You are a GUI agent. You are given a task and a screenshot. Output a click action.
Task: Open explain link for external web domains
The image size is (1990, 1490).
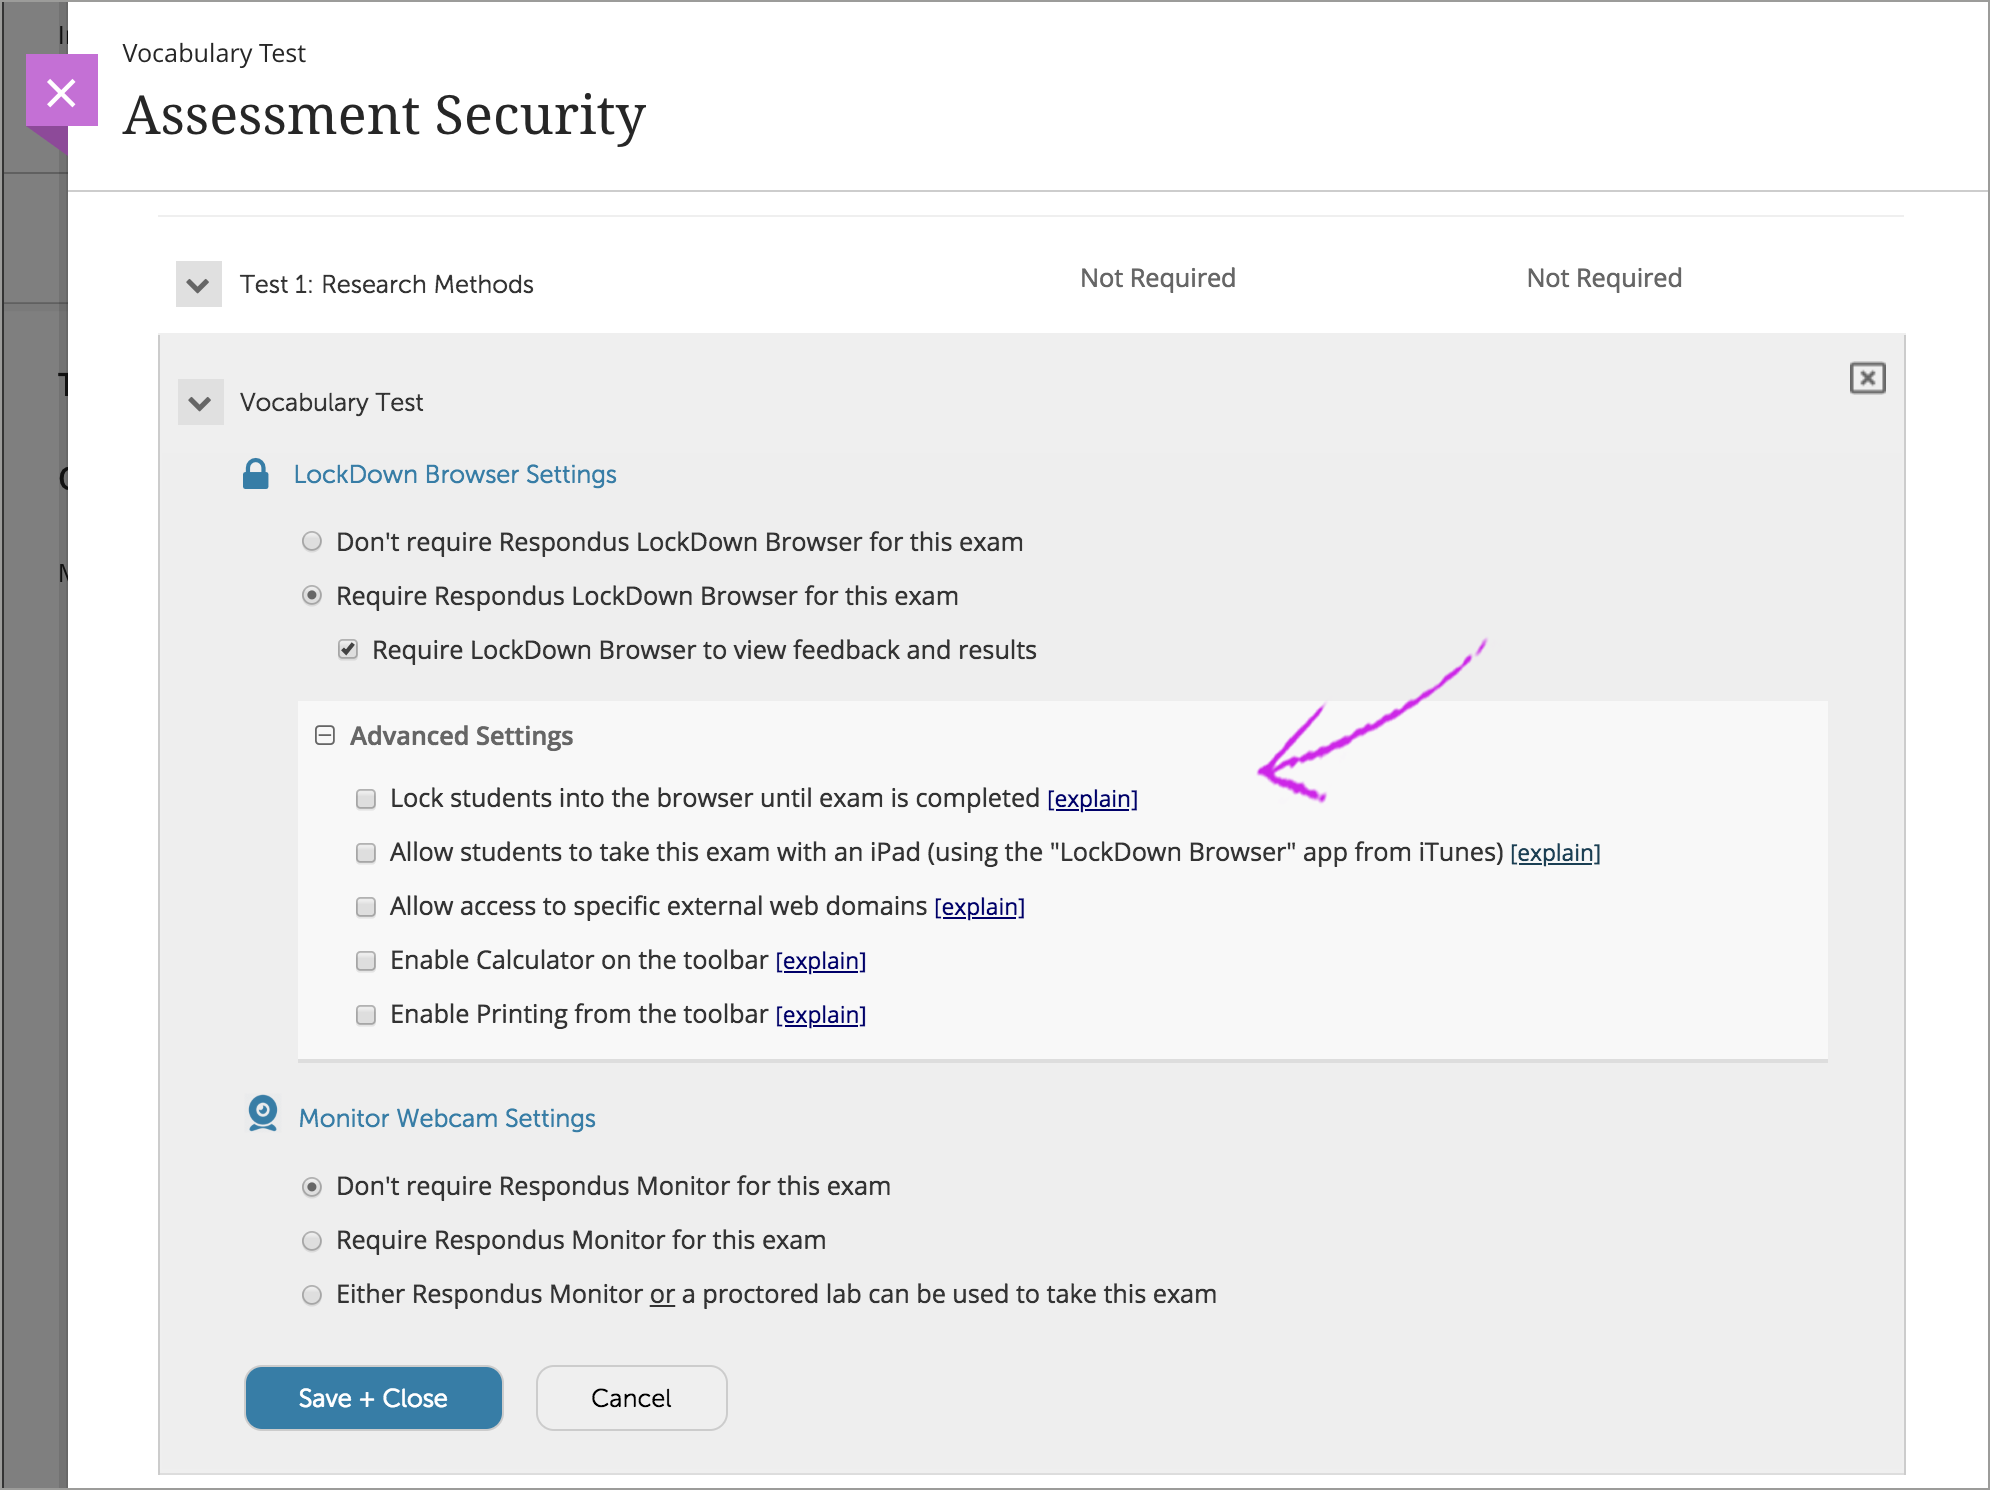979,907
